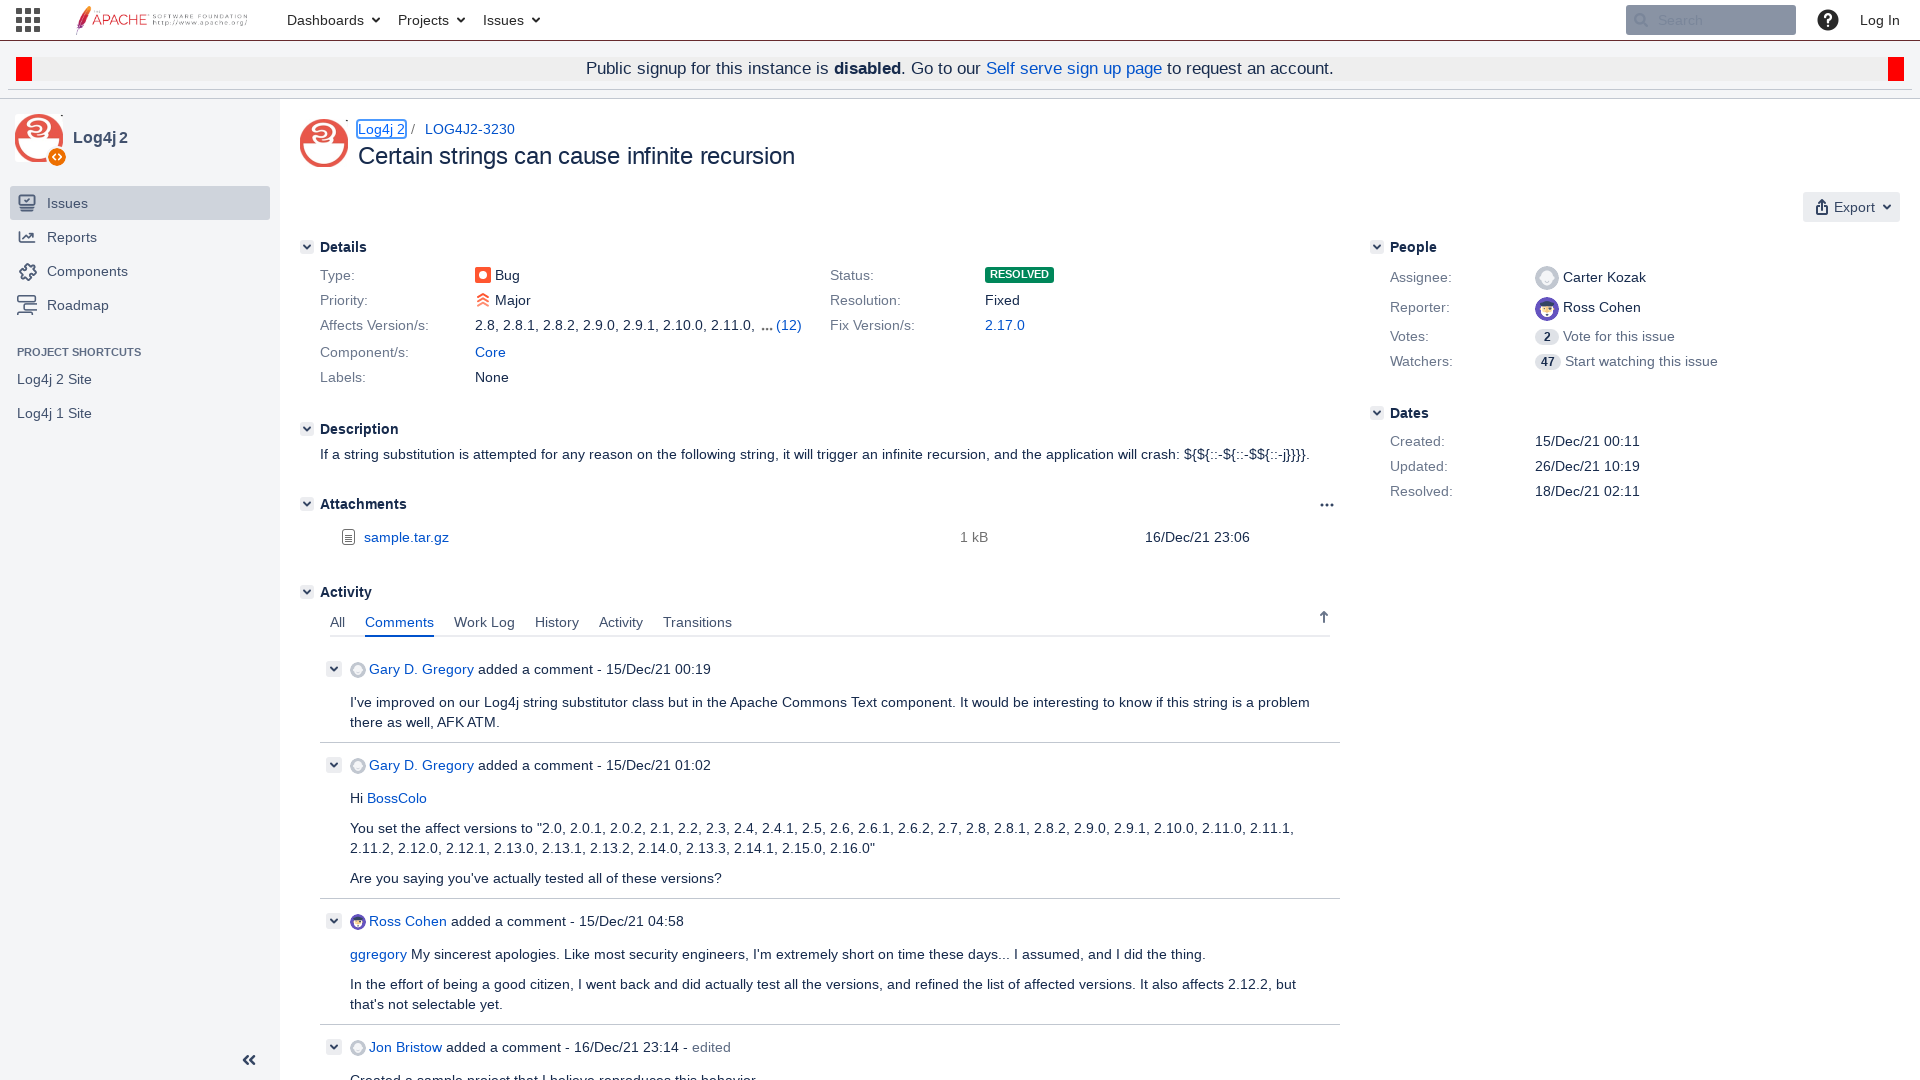The width and height of the screenshot is (1920, 1080).
Task: Collapse Gary's 15/Dec/21 01:02 comment
Action: coord(334,765)
